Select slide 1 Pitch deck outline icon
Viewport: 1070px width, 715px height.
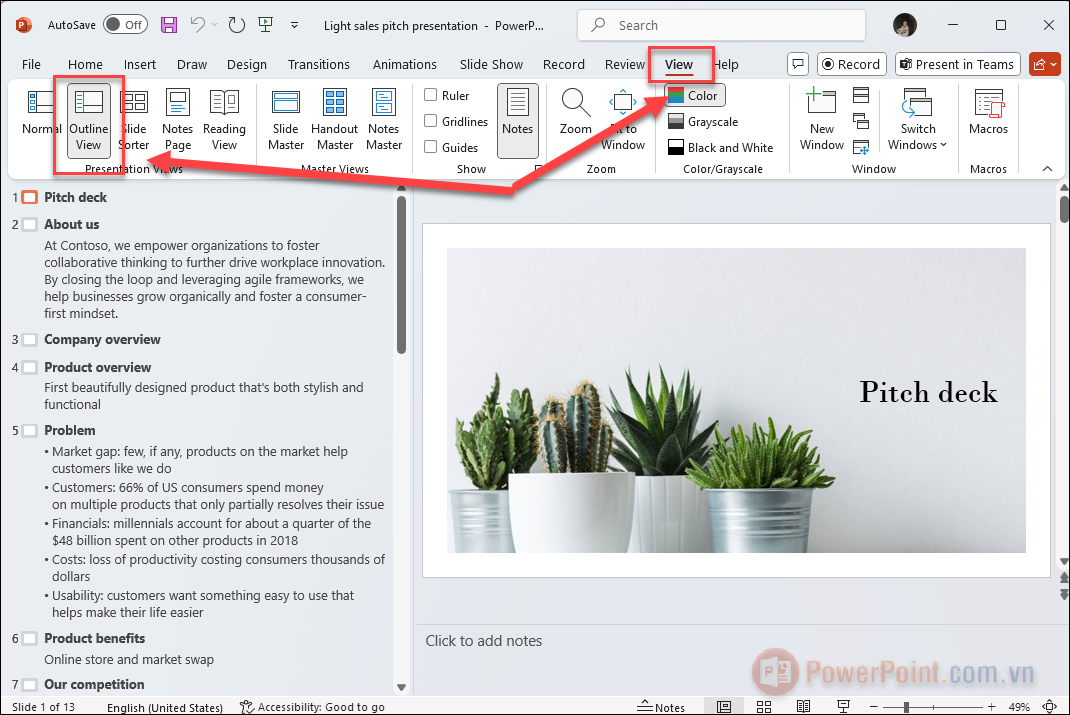(29, 197)
